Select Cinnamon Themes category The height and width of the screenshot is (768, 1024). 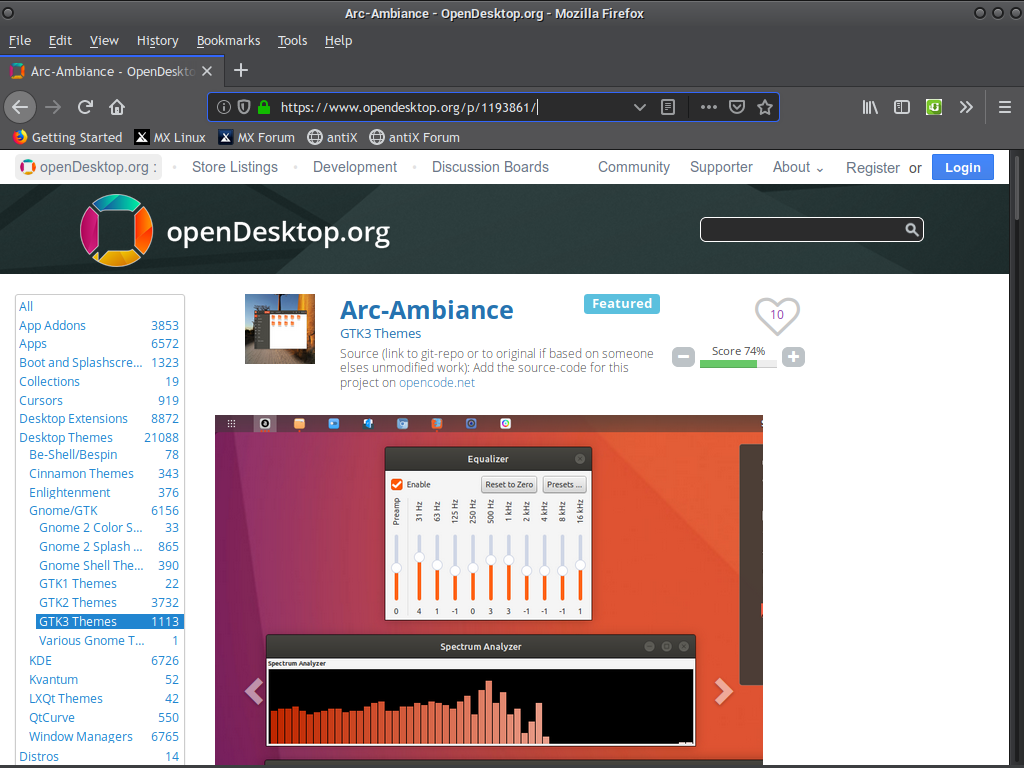coord(81,473)
